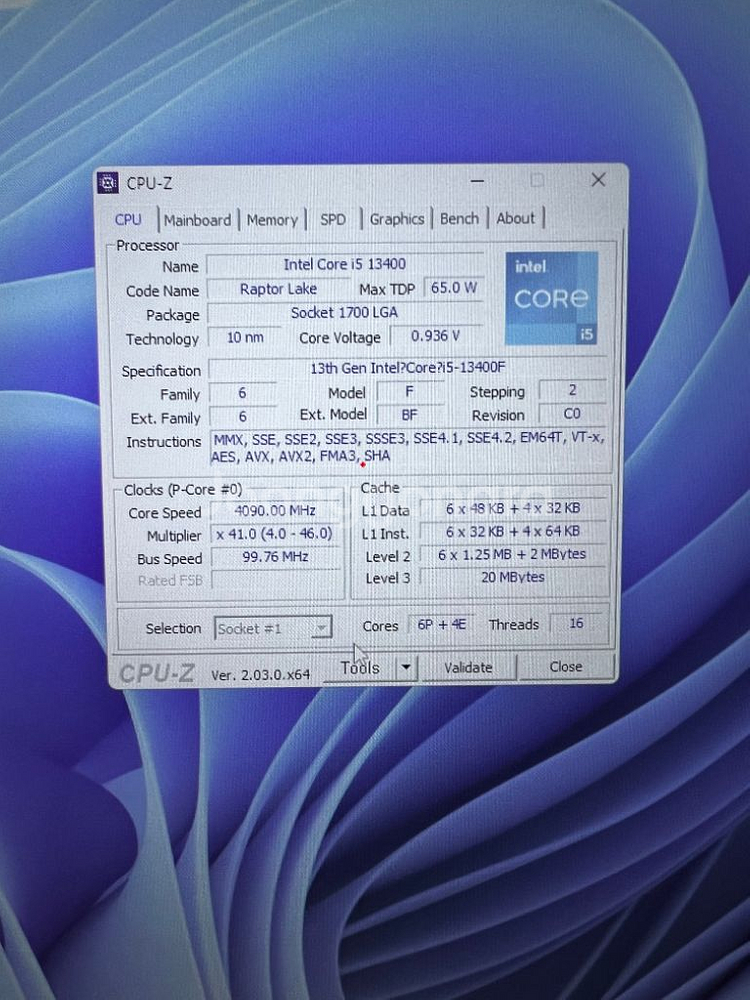Open the Mainboard tab
Image resolution: width=750 pixels, height=1000 pixels.
(x=197, y=220)
